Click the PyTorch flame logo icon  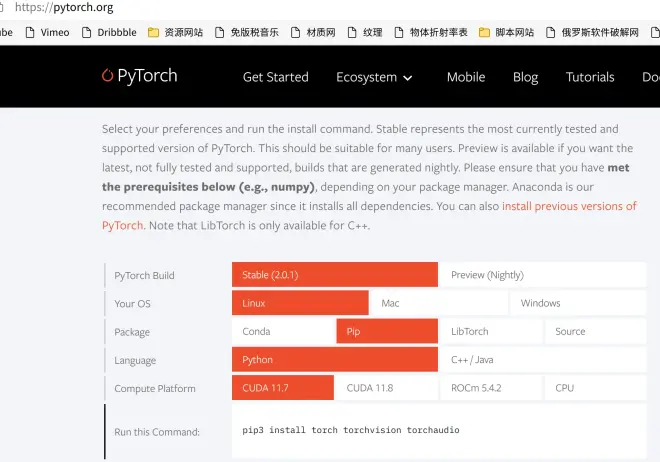coord(107,75)
